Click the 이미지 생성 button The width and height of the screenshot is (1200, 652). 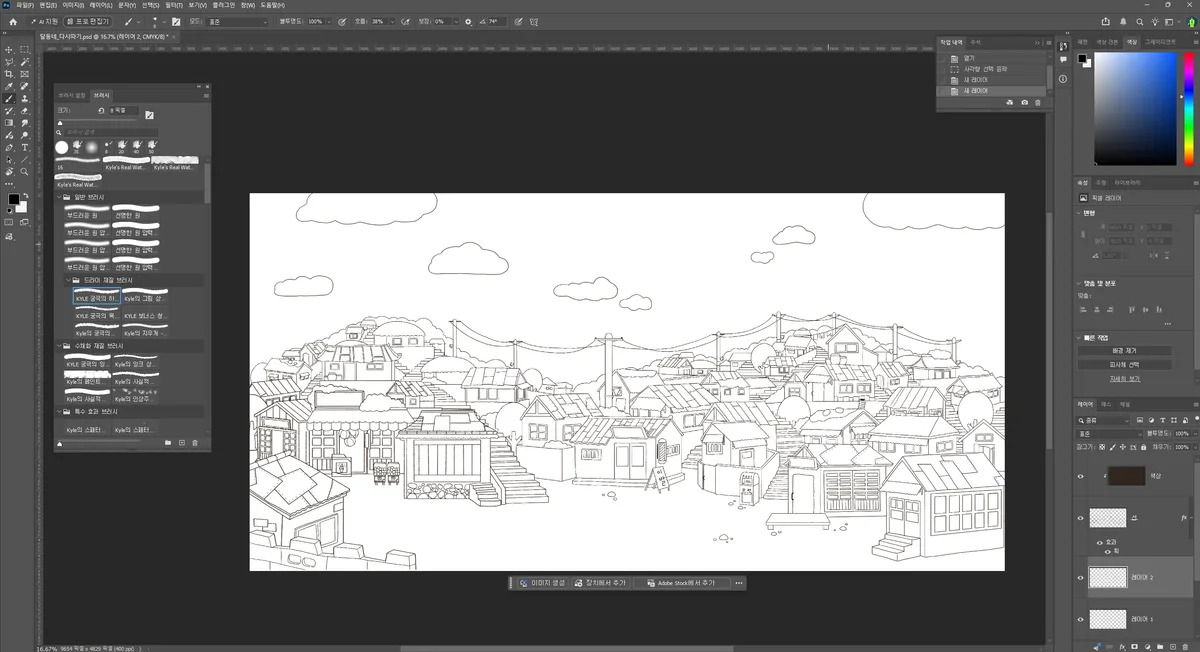[542, 583]
